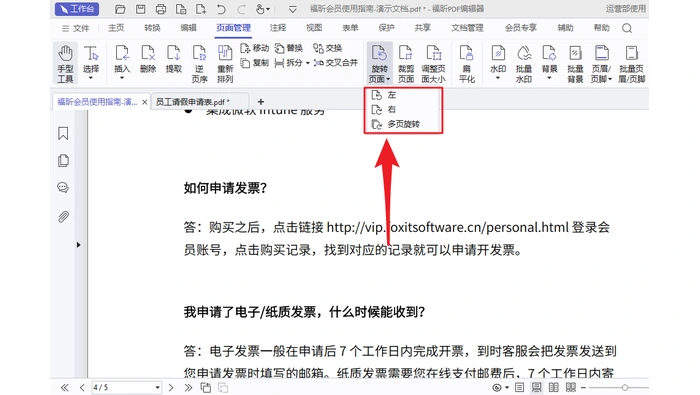The image size is (700, 395).
Task: Expand the left navigation panel arrow
Action: click(79, 245)
